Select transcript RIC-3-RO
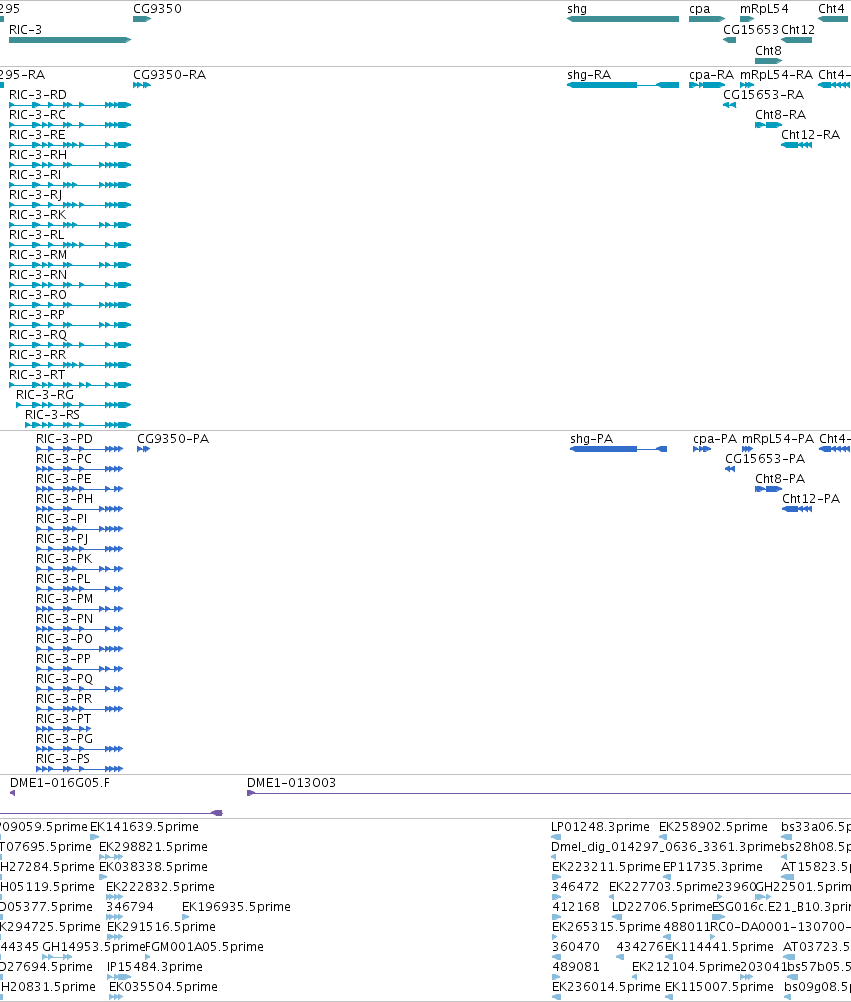The width and height of the screenshot is (851, 1002). 70,305
